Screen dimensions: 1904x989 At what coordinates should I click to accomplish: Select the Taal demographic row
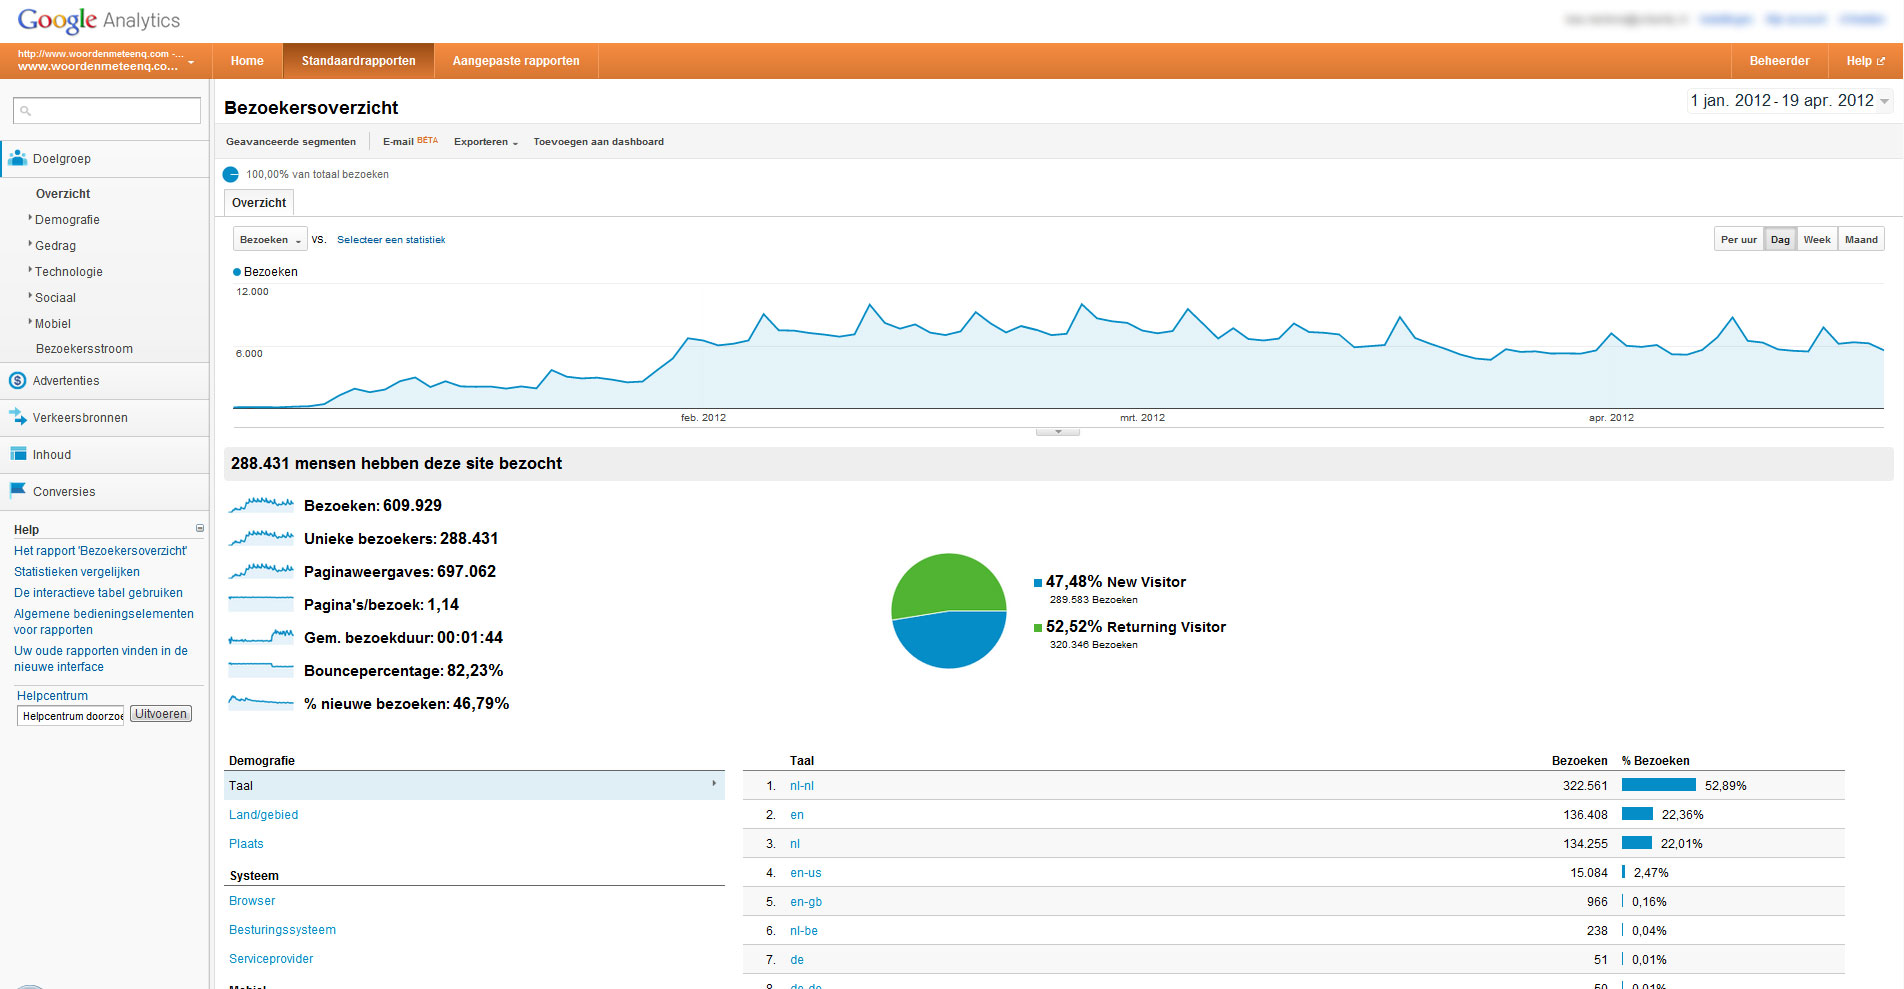click(474, 785)
